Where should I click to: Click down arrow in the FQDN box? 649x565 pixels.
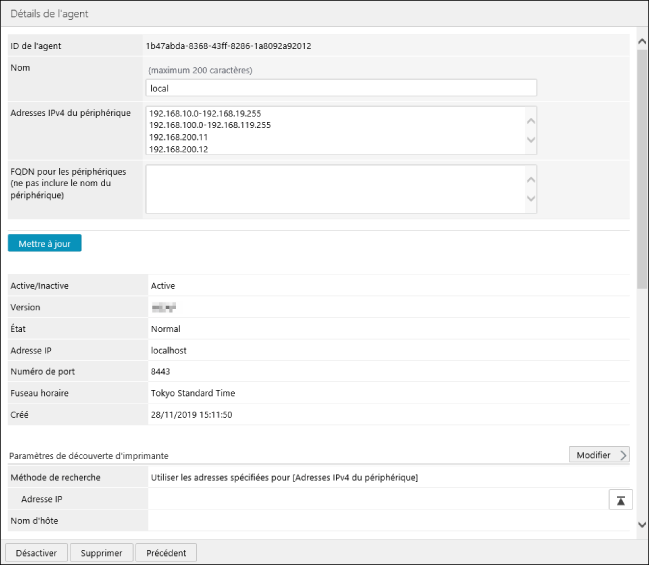[x=530, y=198]
